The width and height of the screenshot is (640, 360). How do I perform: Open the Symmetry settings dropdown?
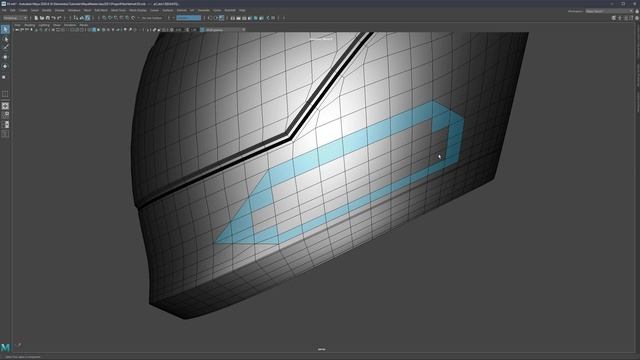(189, 18)
